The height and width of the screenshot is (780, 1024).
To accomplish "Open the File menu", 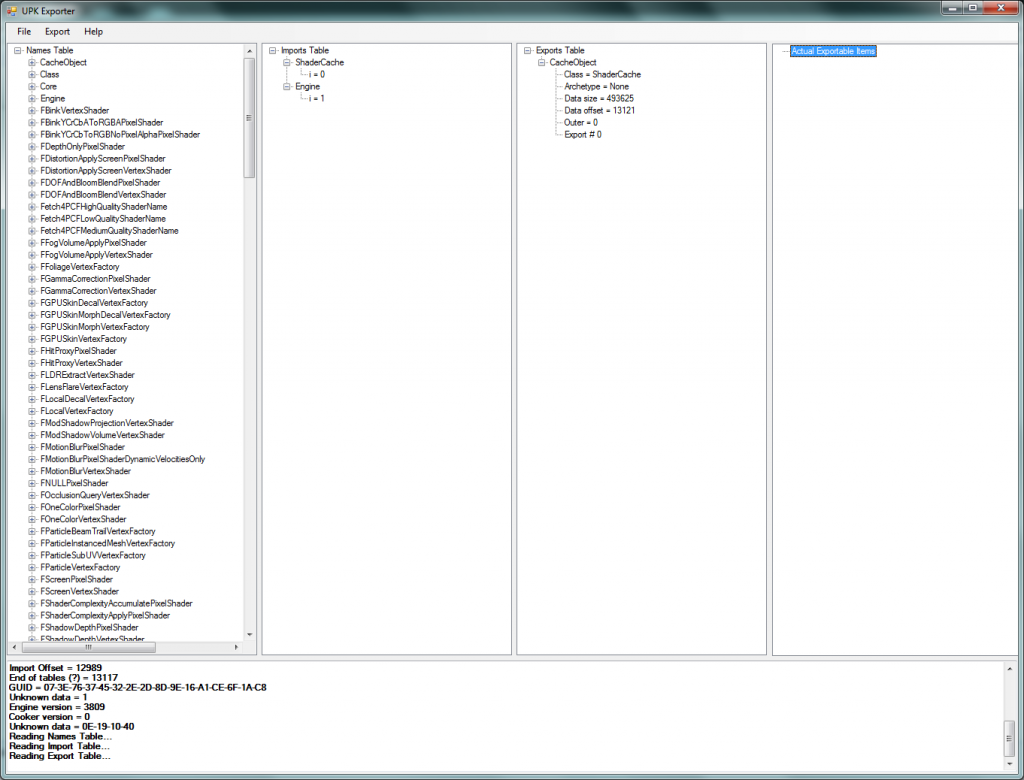I will click(x=24, y=32).
